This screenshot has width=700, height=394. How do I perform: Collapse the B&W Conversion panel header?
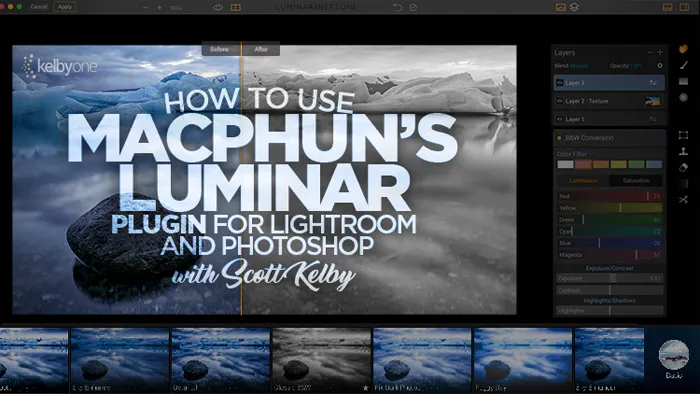[609, 138]
